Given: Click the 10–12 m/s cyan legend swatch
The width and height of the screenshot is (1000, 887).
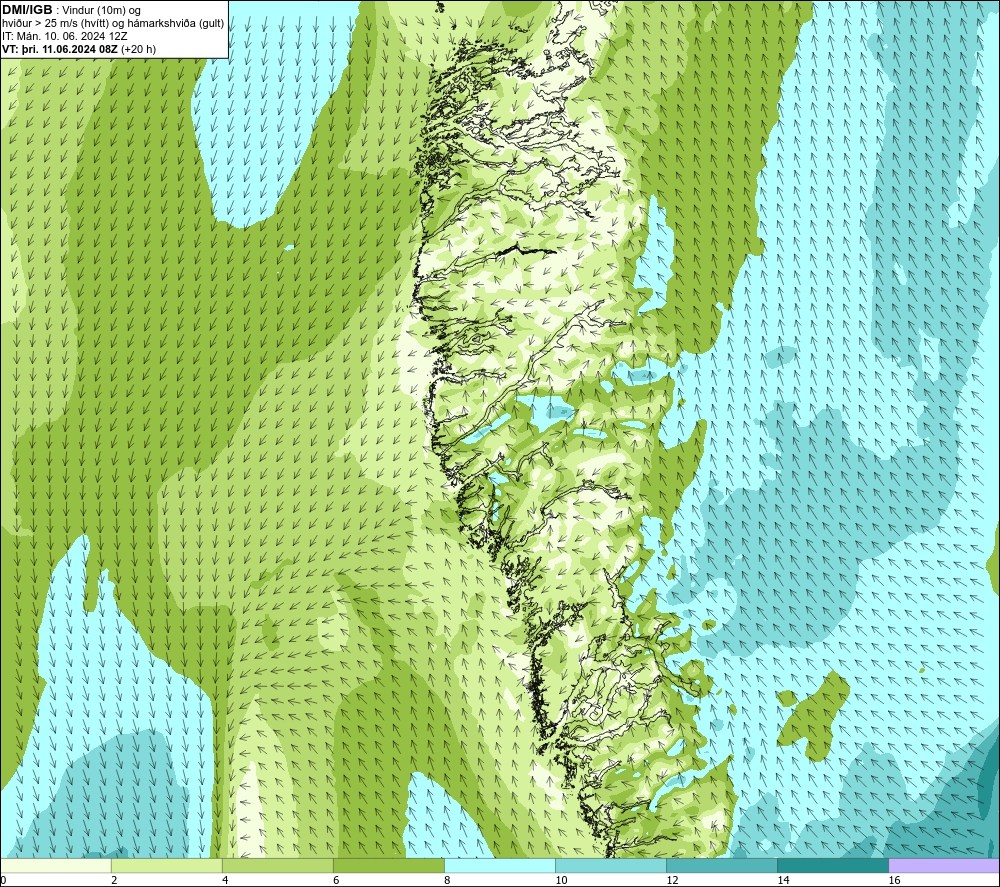Looking at the screenshot, I should click(x=611, y=865).
